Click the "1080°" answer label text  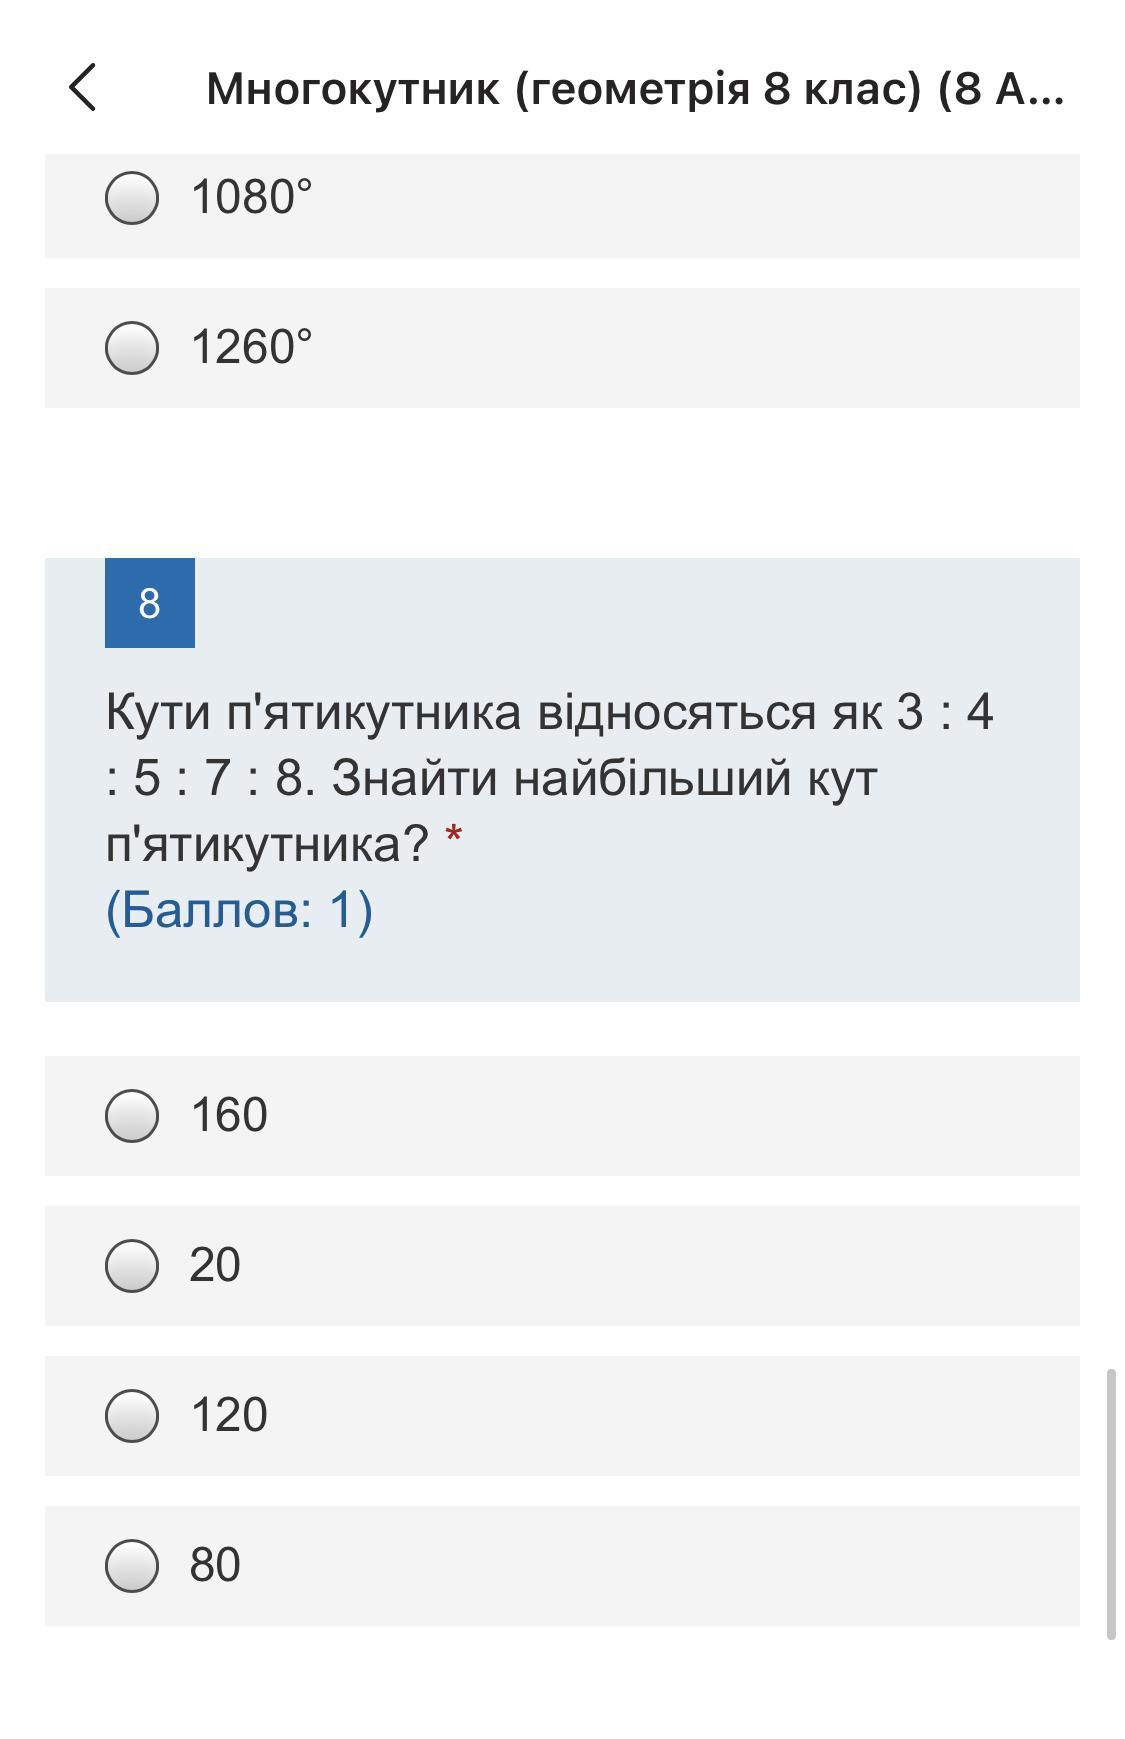[x=251, y=197]
